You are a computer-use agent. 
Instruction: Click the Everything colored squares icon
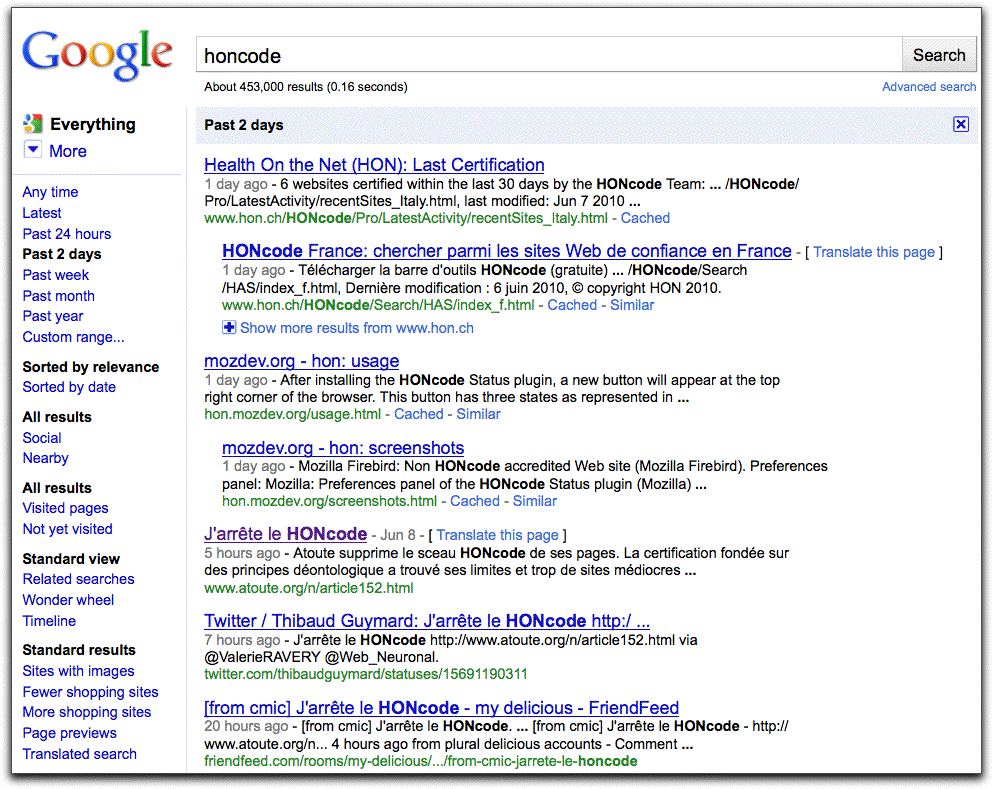[33, 124]
